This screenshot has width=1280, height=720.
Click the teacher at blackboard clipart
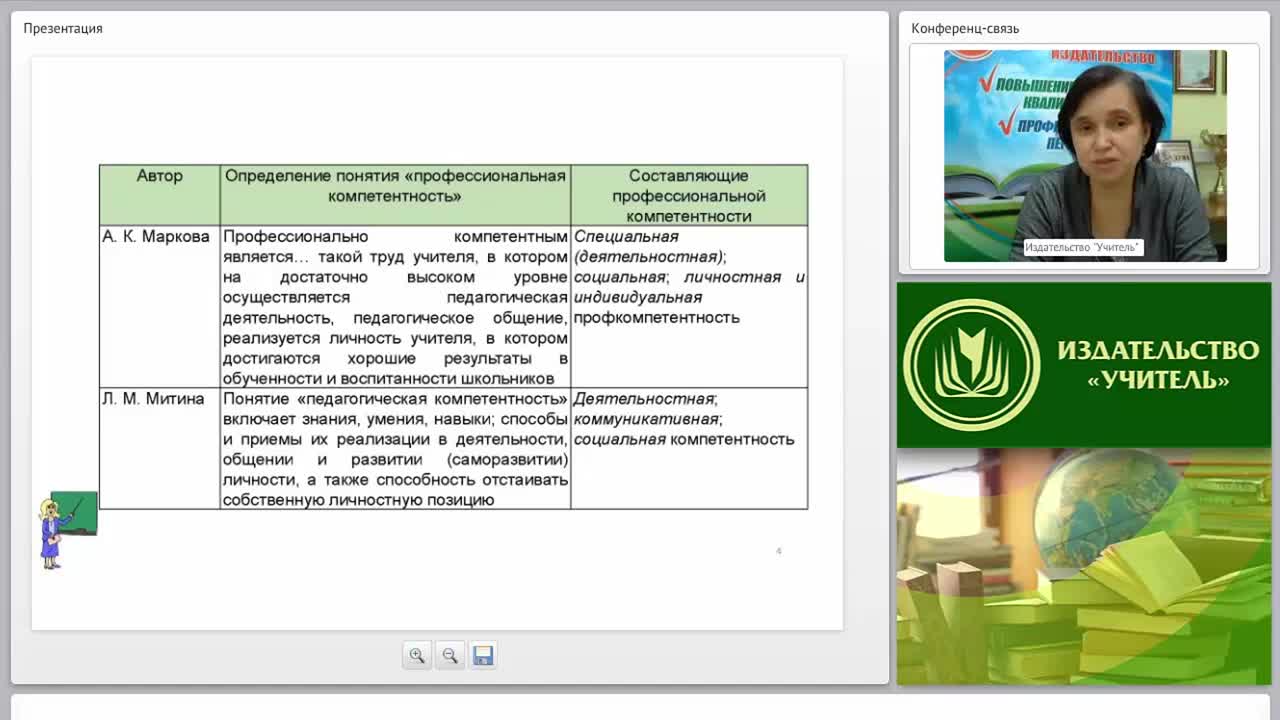click(68, 530)
